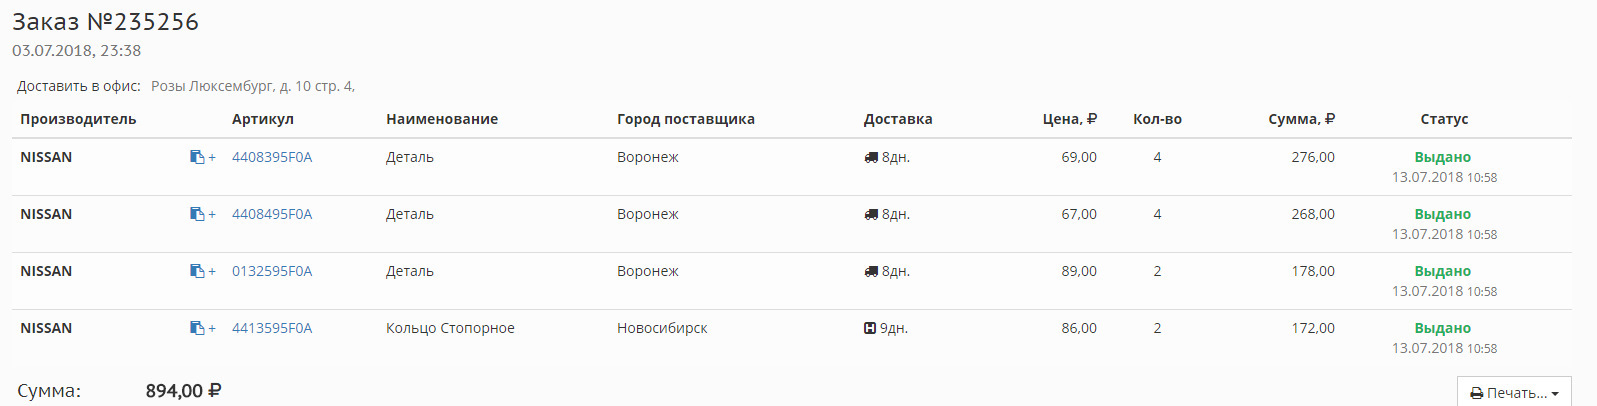Click the Выдано status for 4408395F0A

[1442, 157]
